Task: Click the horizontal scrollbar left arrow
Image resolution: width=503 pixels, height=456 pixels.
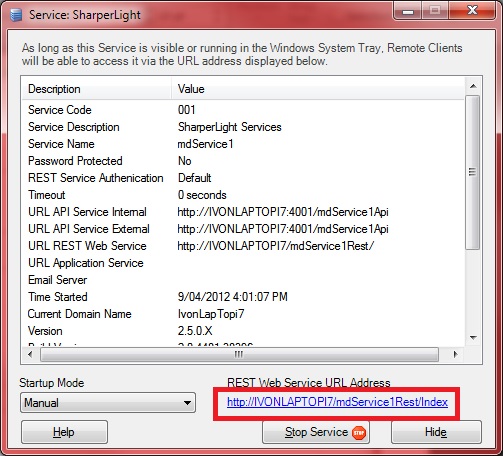Action: (x=30, y=354)
